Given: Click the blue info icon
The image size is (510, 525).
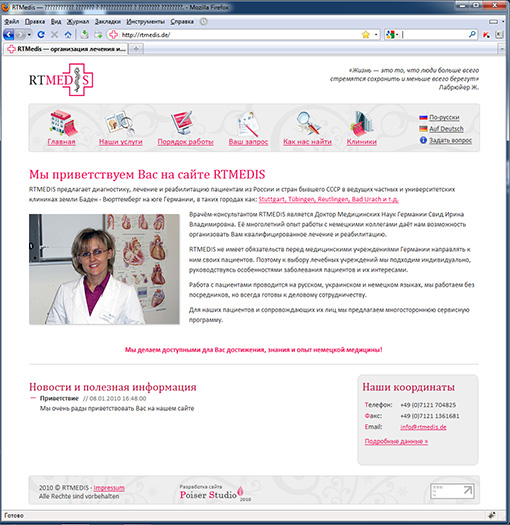Looking at the screenshot, I should (x=423, y=140).
